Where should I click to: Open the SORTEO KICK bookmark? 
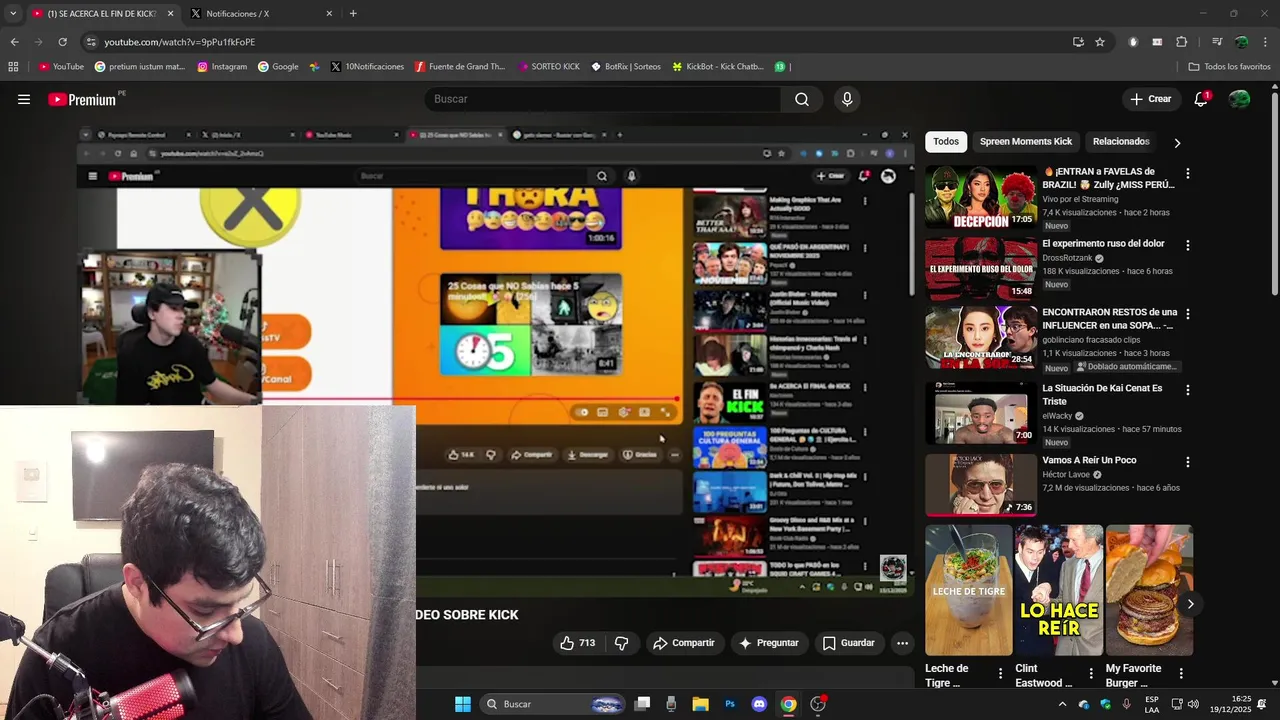(x=549, y=67)
